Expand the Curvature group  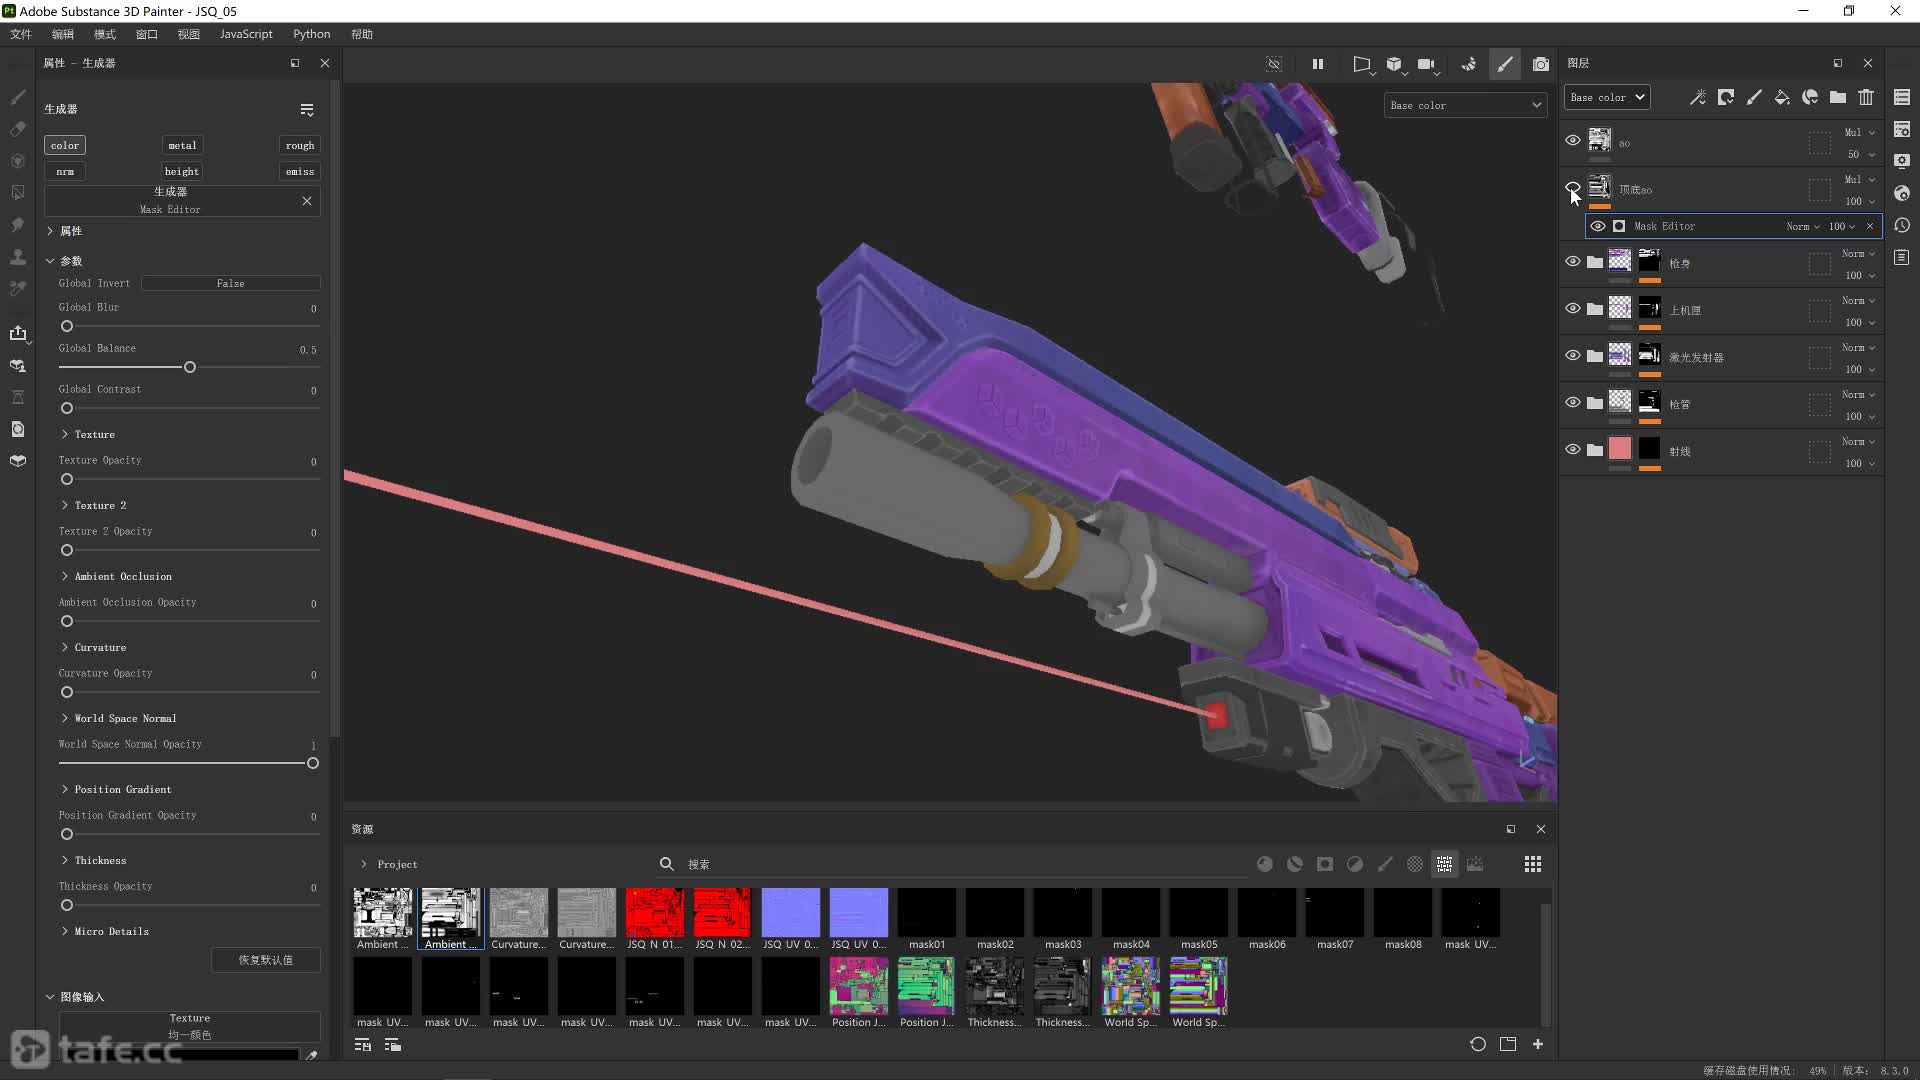[65, 647]
